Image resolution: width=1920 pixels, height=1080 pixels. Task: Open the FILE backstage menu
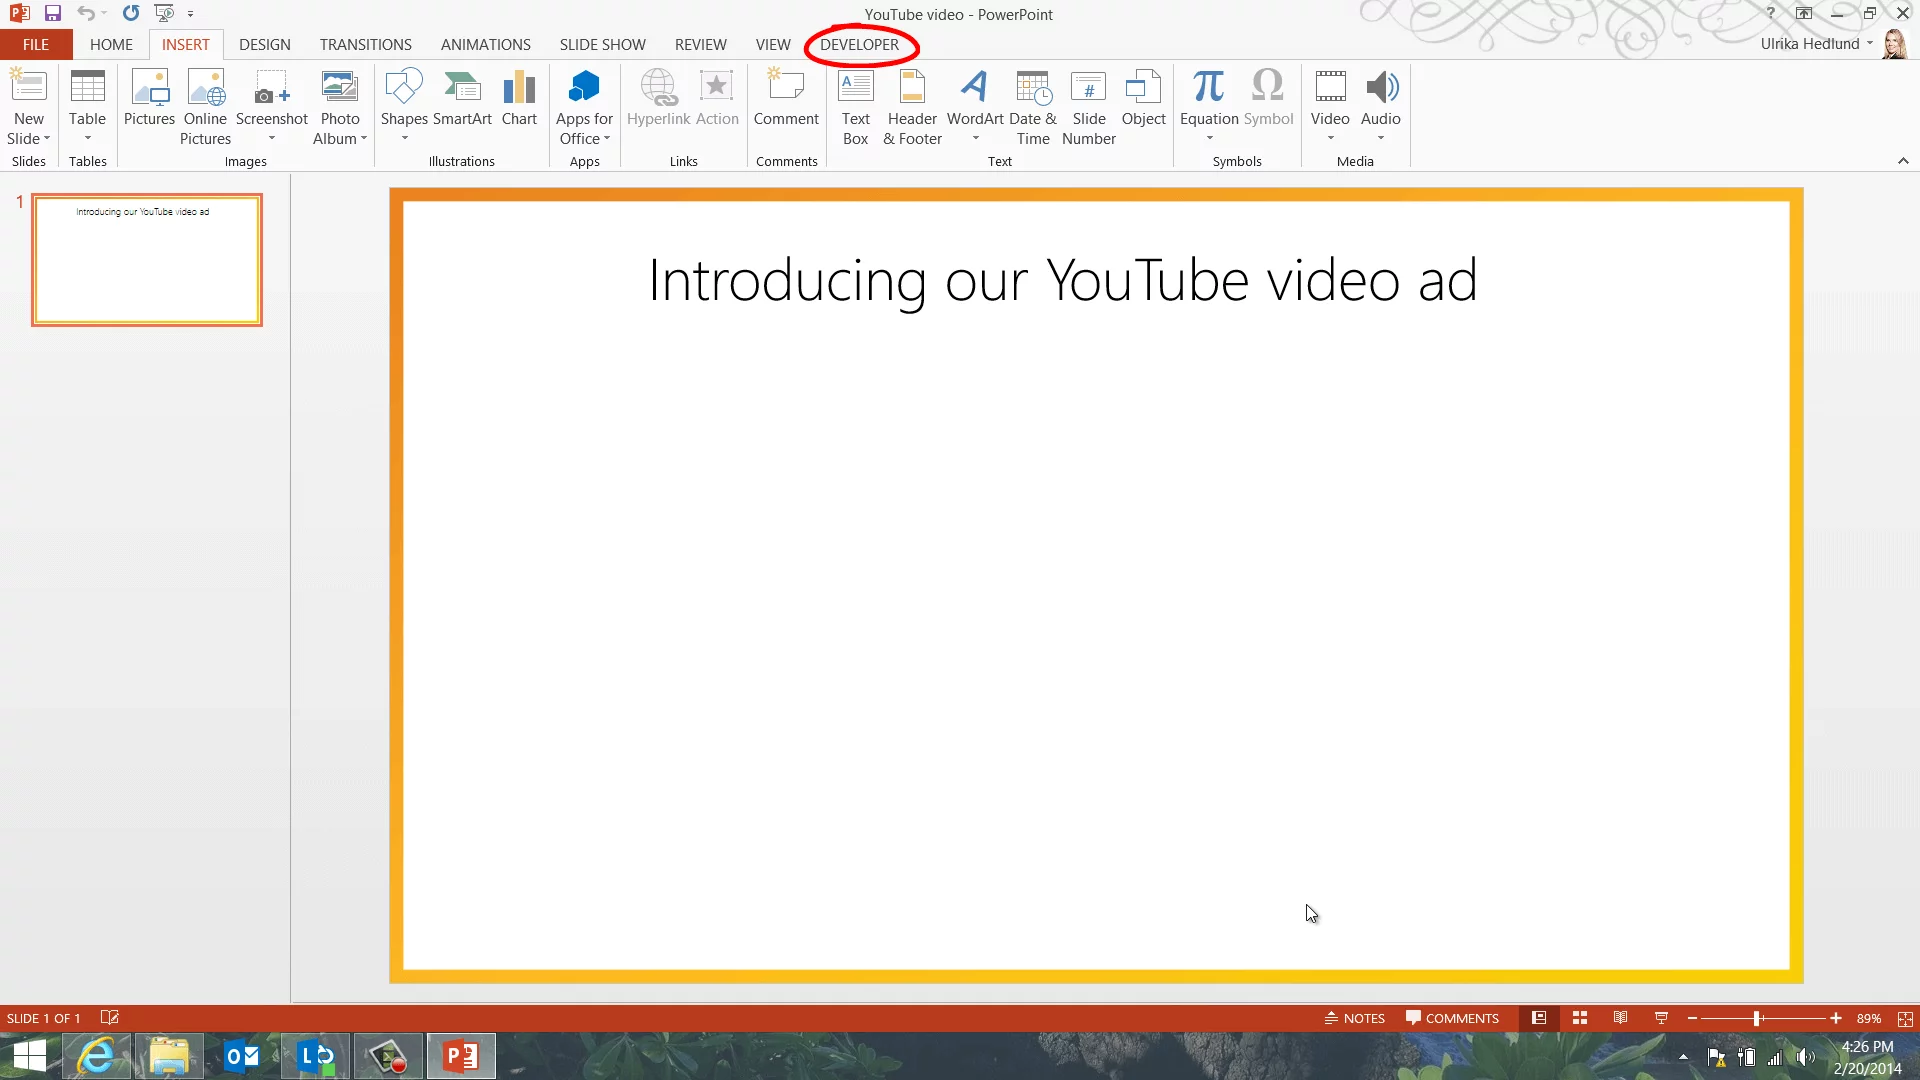coord(36,45)
